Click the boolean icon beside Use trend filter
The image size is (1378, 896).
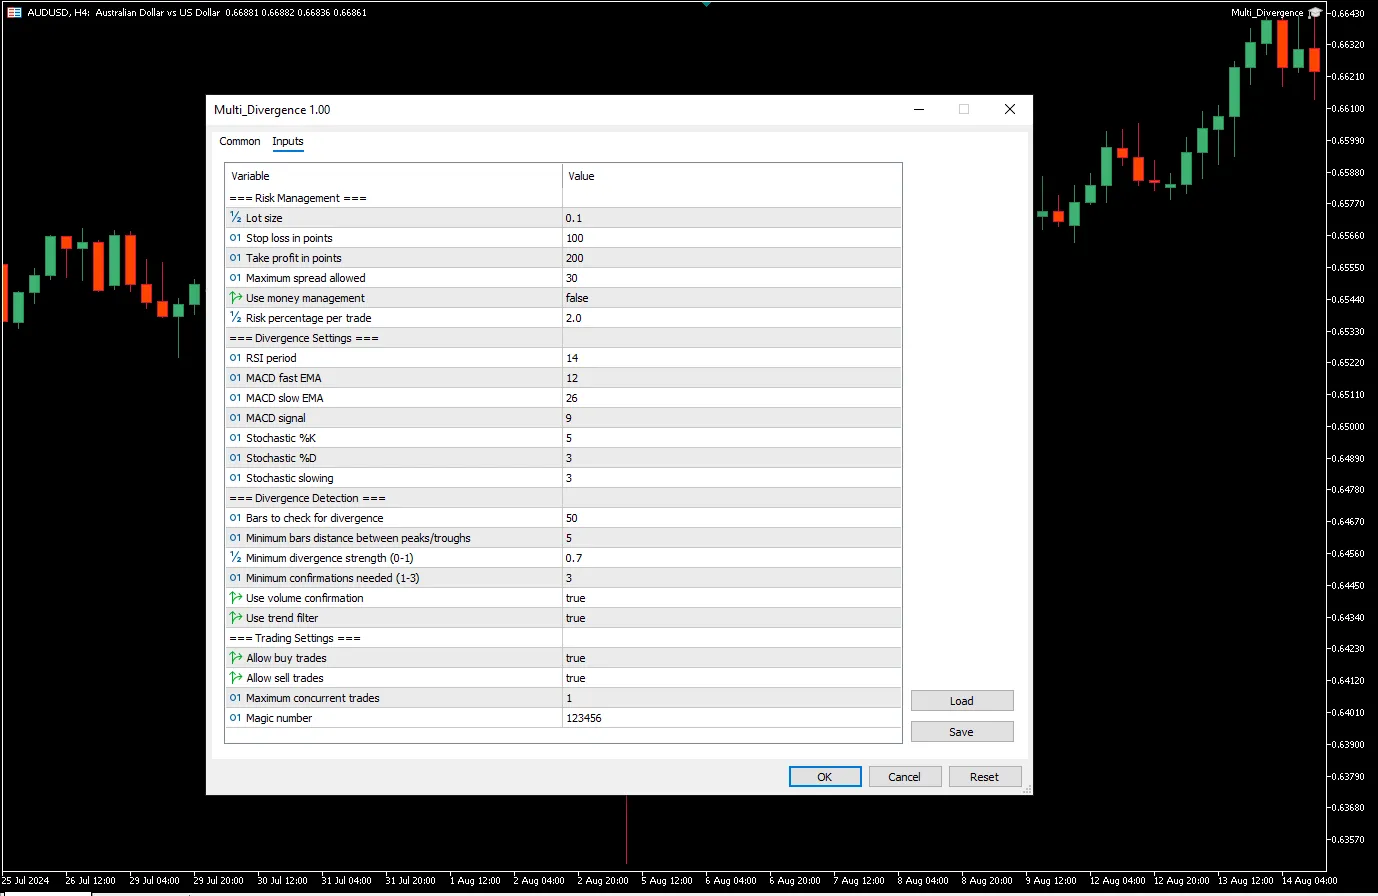(x=236, y=618)
